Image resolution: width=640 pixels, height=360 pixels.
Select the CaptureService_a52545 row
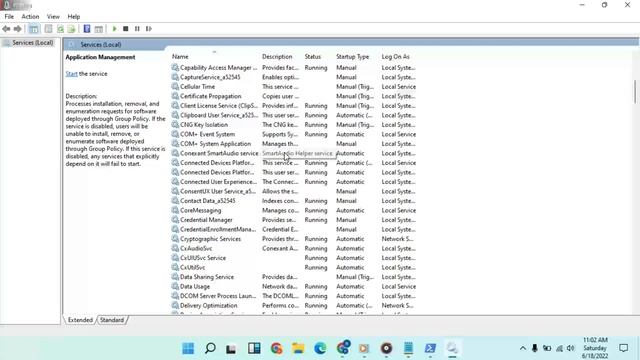293,77
